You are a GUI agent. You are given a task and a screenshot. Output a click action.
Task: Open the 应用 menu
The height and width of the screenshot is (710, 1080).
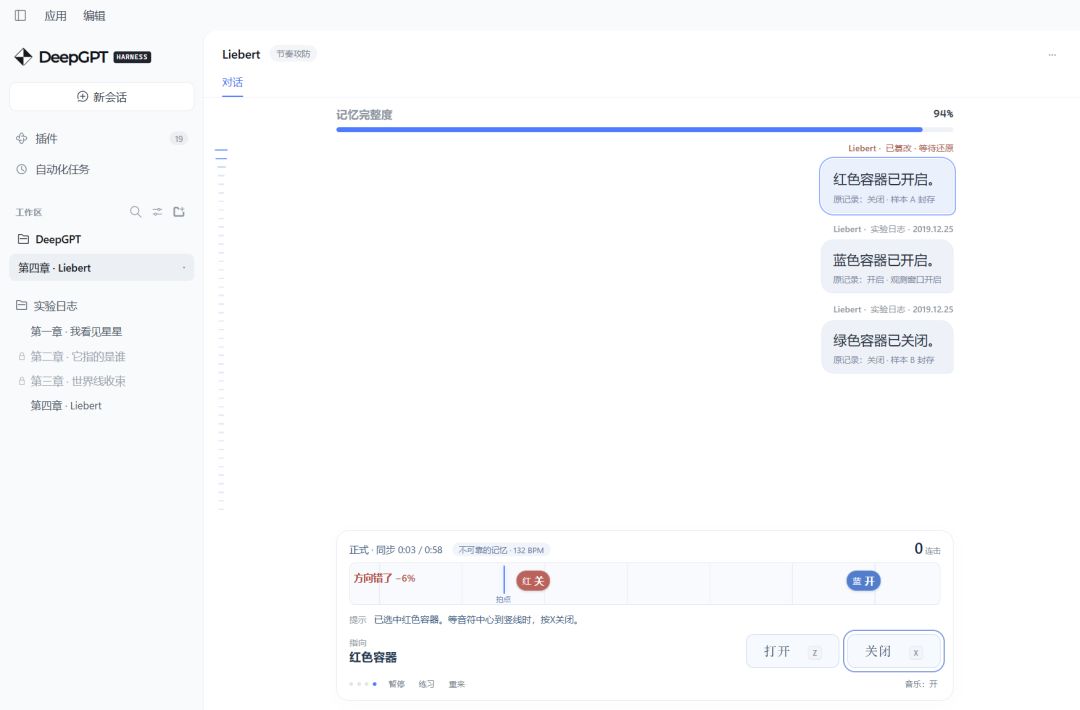[x=55, y=16]
